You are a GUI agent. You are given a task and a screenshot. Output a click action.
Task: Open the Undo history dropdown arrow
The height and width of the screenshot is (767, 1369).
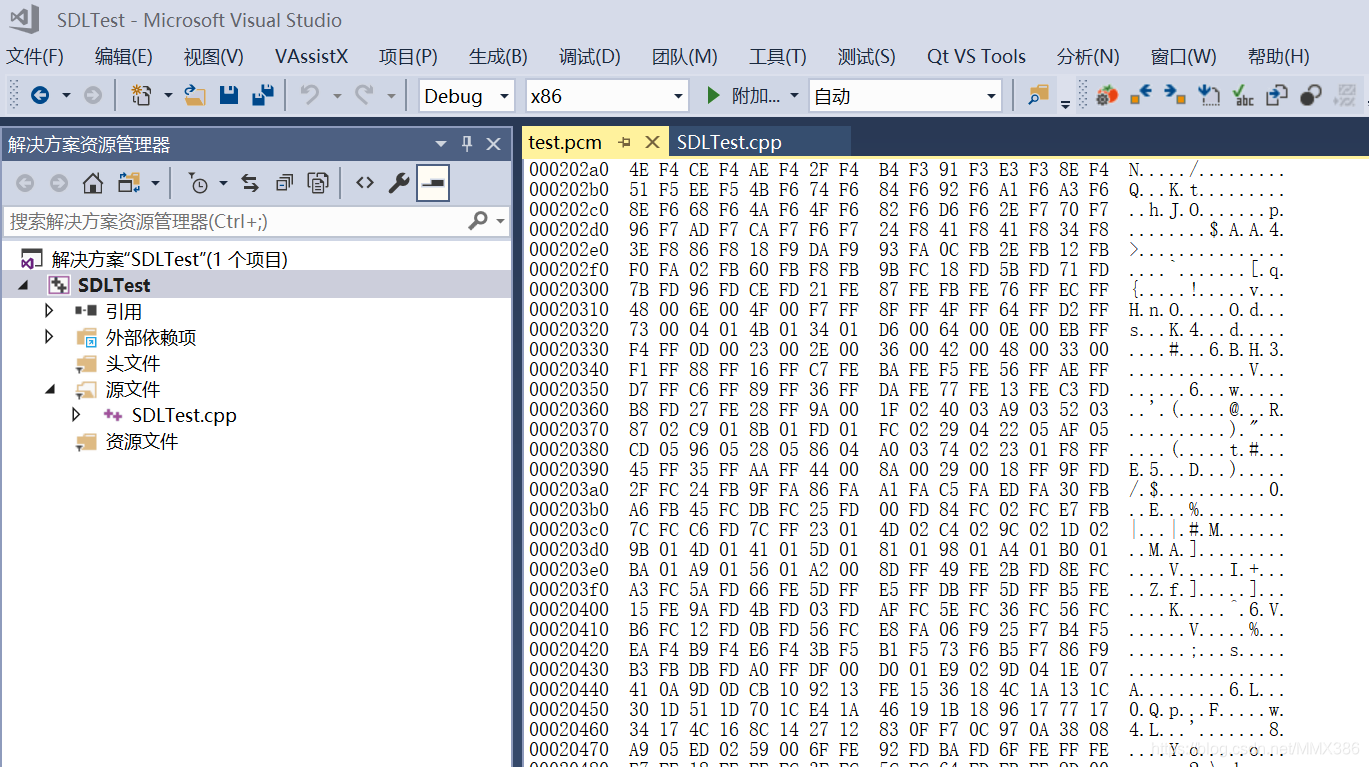[336, 96]
